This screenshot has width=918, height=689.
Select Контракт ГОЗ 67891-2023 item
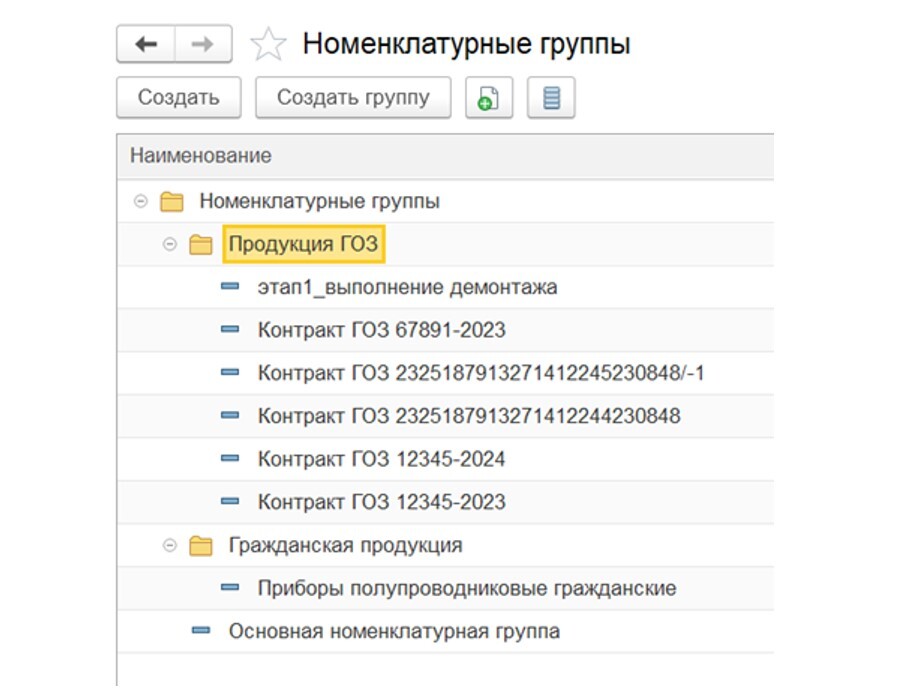tap(382, 330)
